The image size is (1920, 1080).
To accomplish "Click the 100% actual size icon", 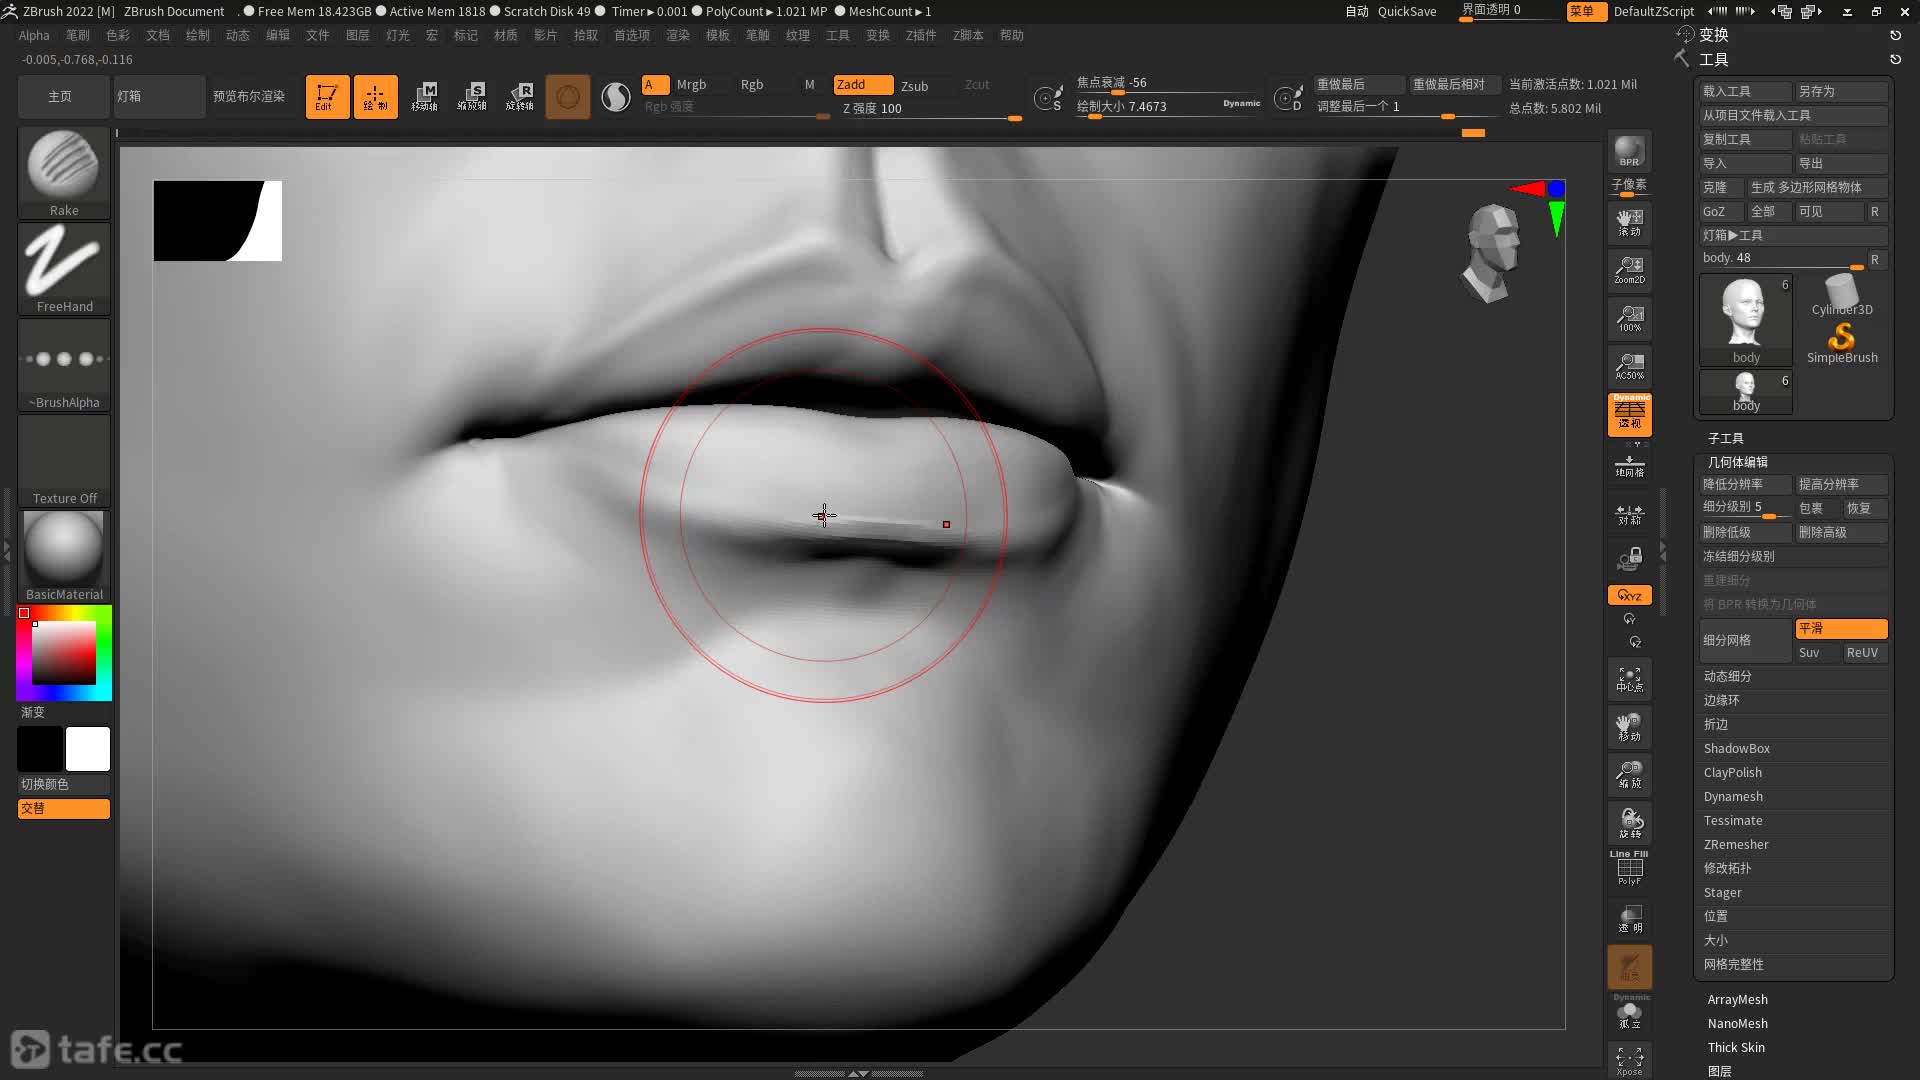I will click(x=1629, y=318).
